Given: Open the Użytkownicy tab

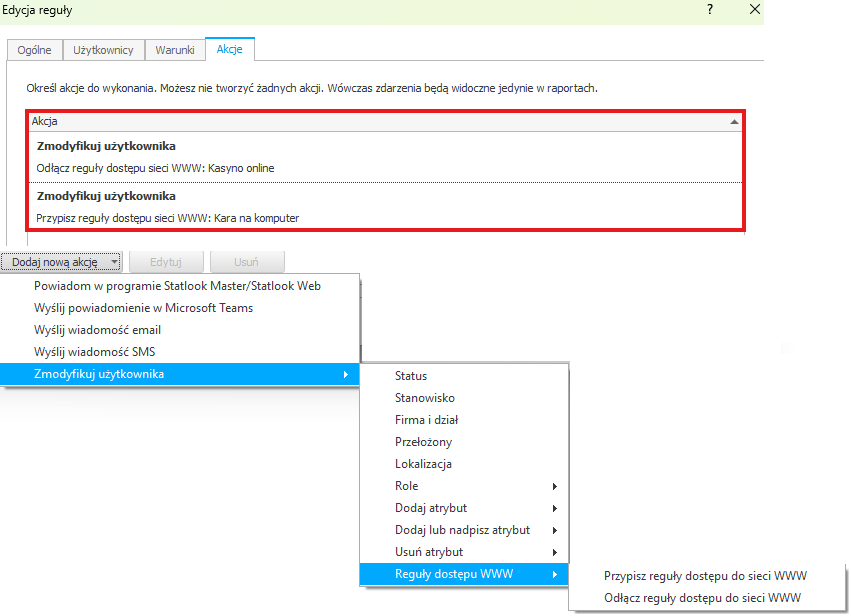Looking at the screenshot, I should (104, 50).
